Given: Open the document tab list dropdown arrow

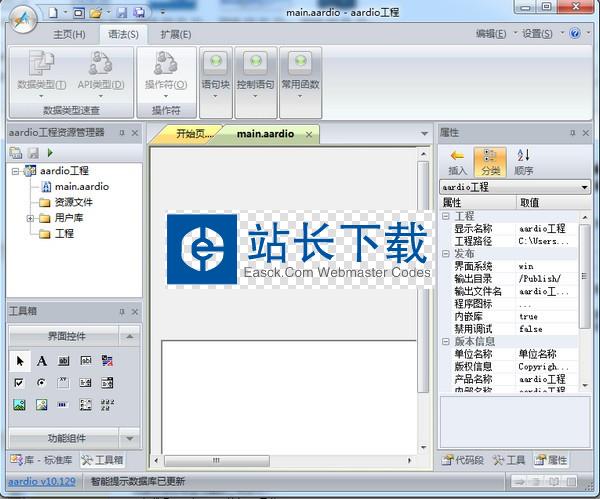Looking at the screenshot, I should click(424, 134).
